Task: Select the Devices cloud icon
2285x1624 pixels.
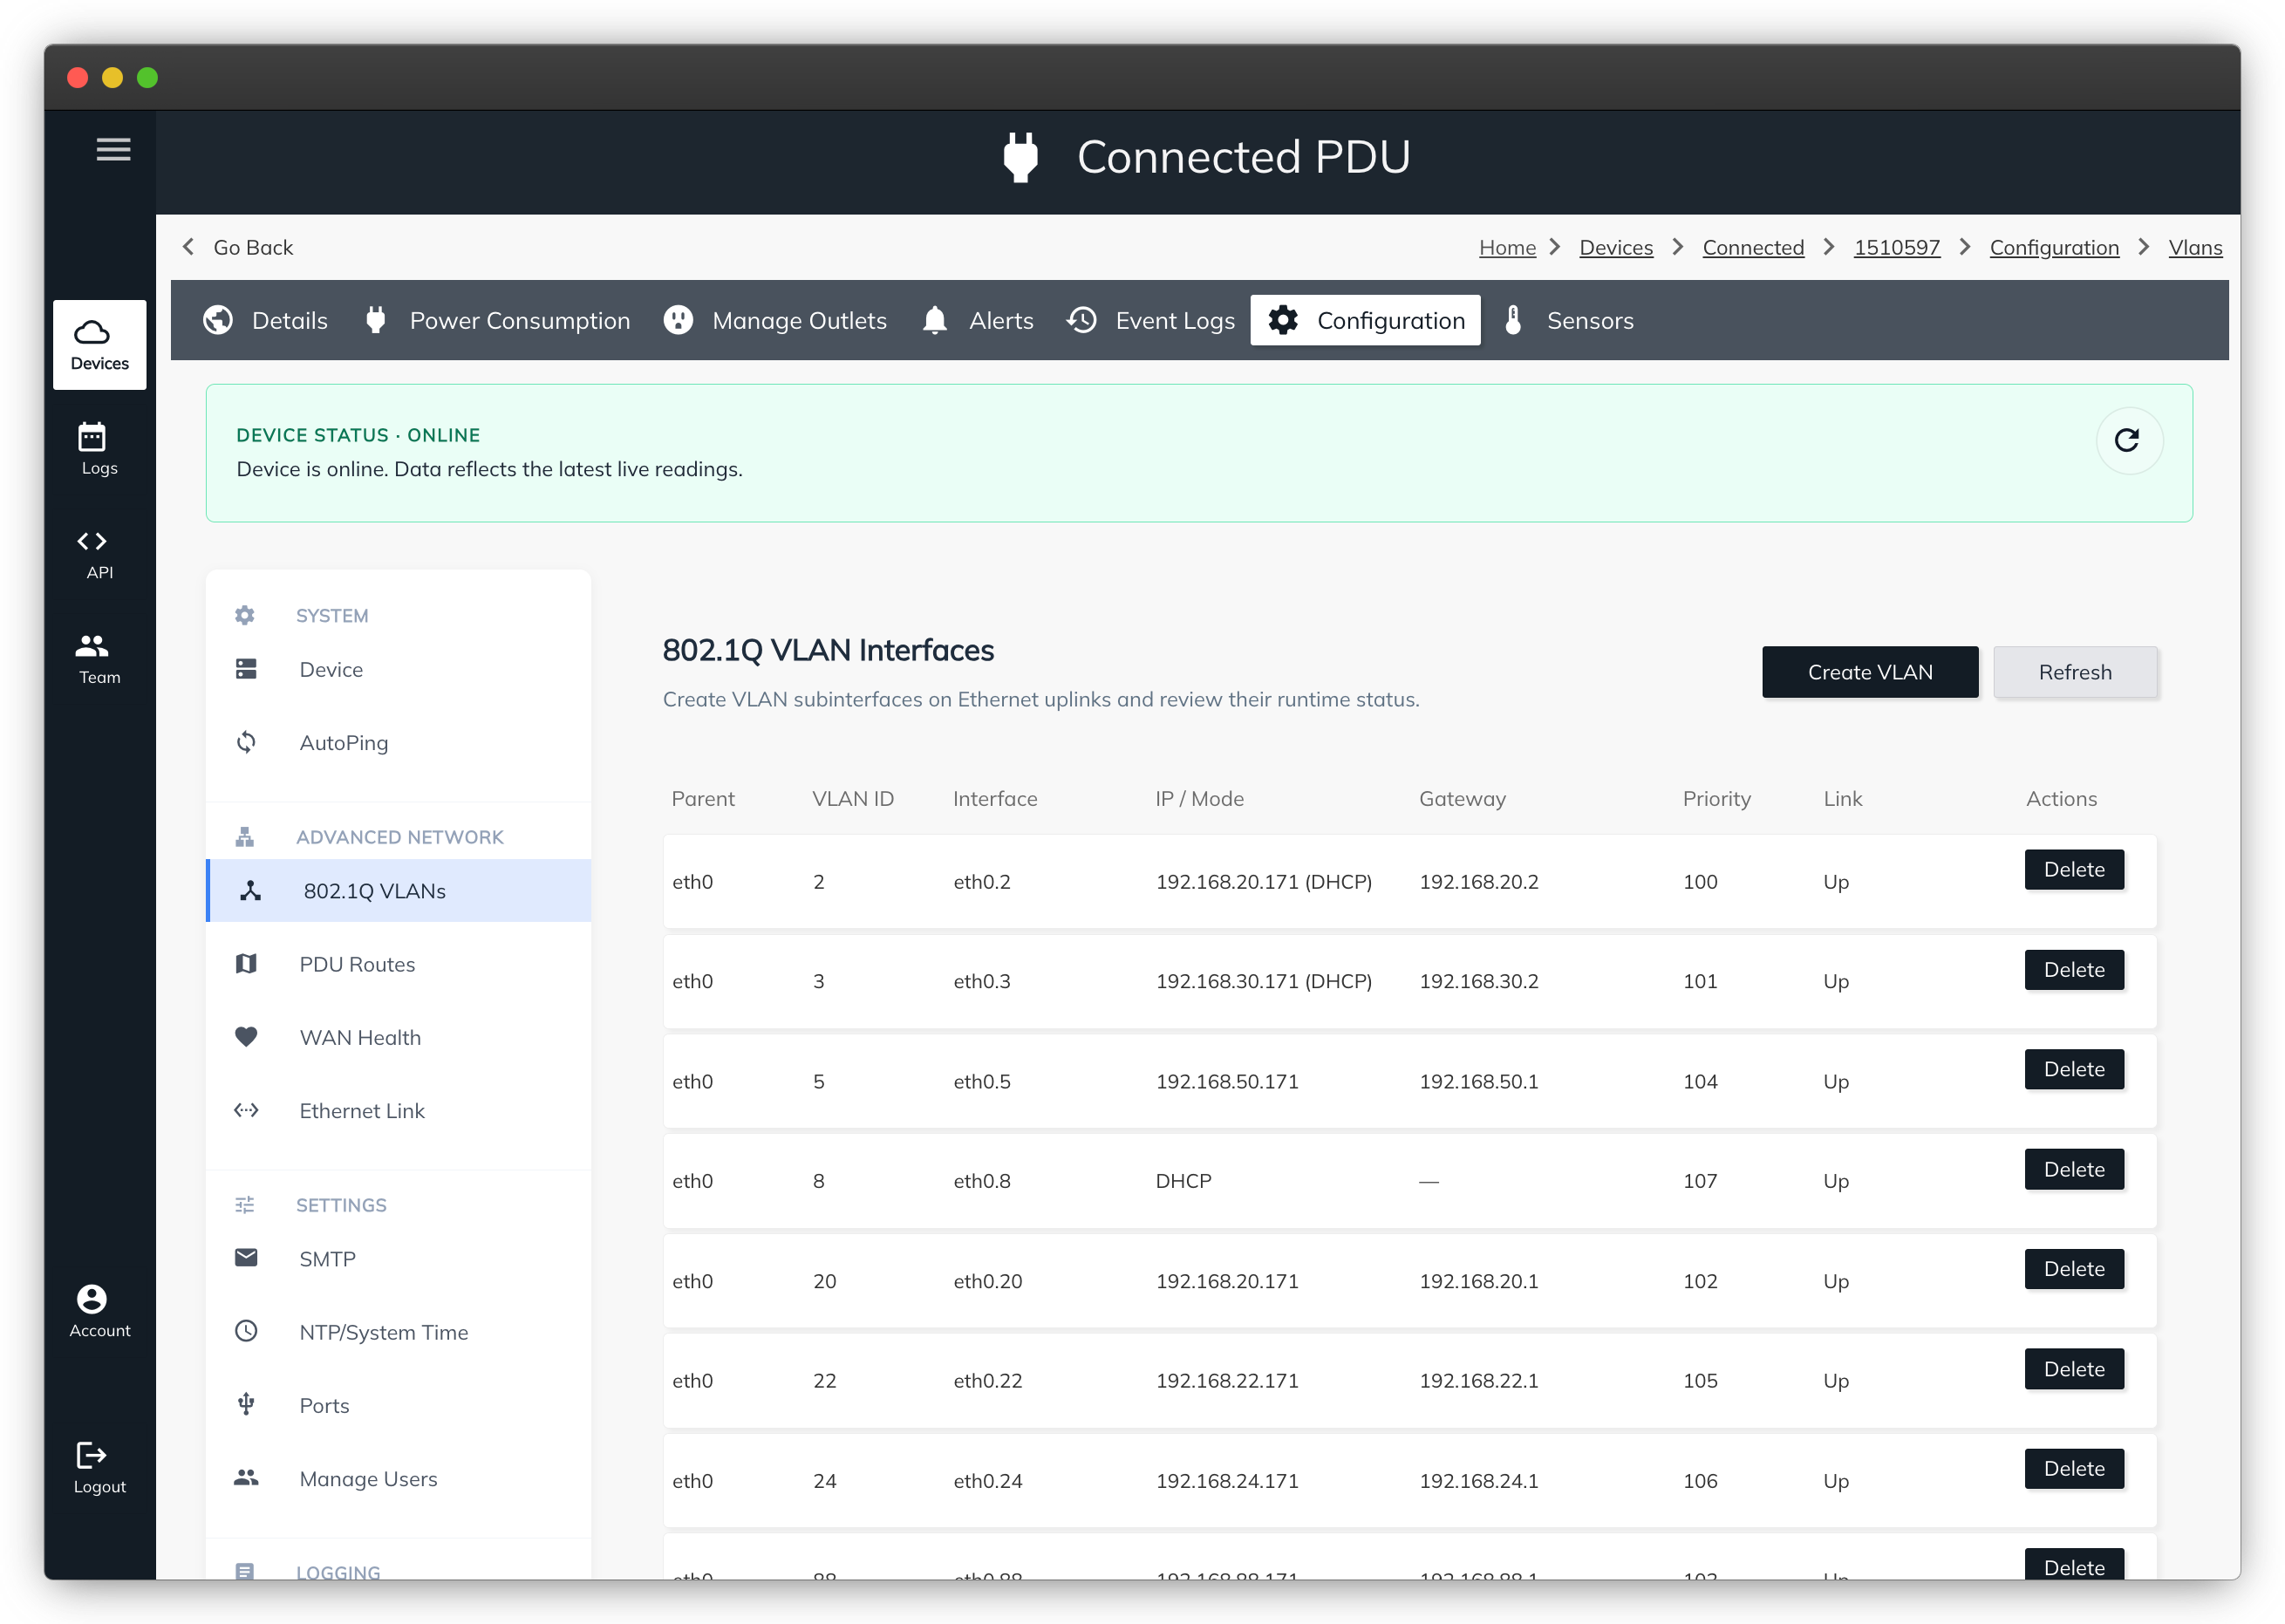Action: coord(92,333)
